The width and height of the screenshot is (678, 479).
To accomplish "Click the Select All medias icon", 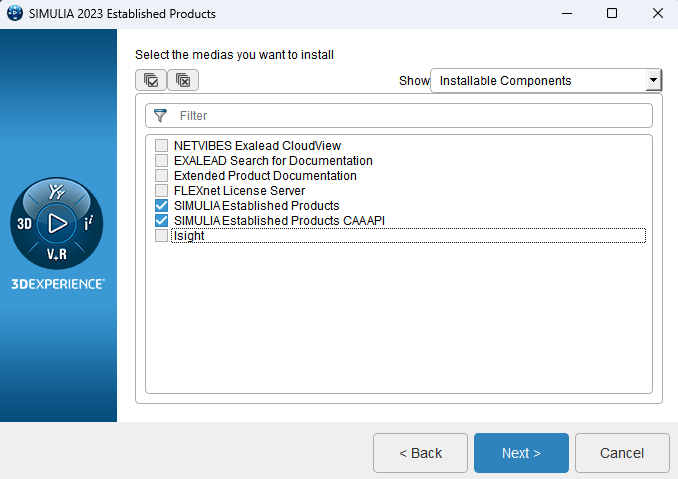I will pyautogui.click(x=151, y=80).
